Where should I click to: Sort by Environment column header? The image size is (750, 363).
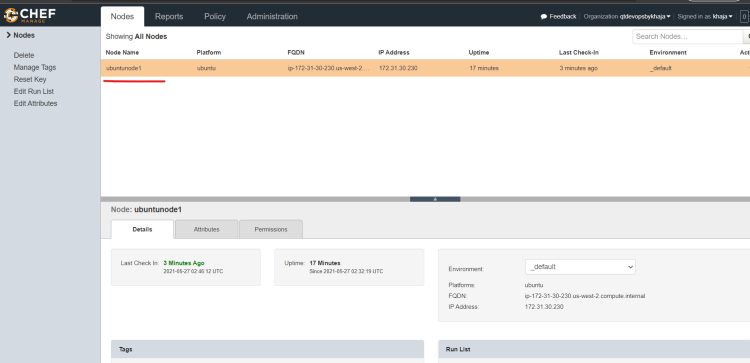[668, 53]
